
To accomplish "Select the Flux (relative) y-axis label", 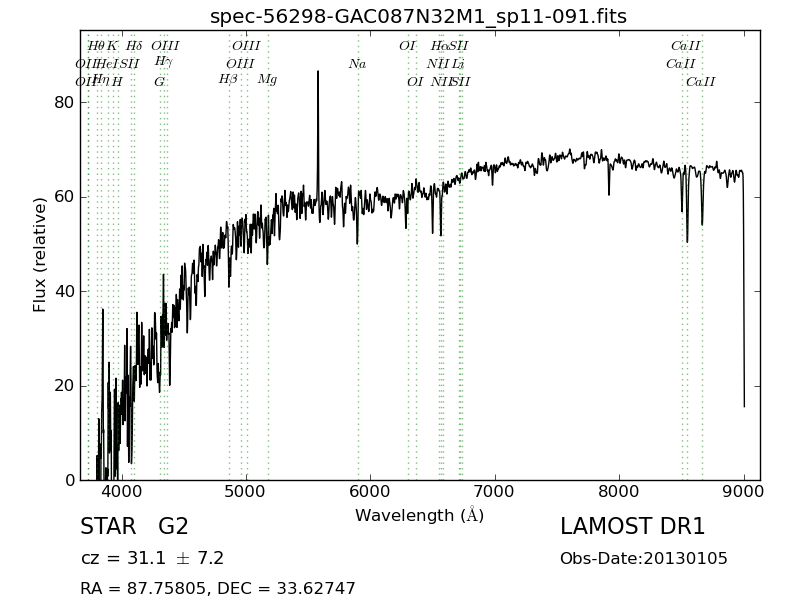I will tap(39, 255).
